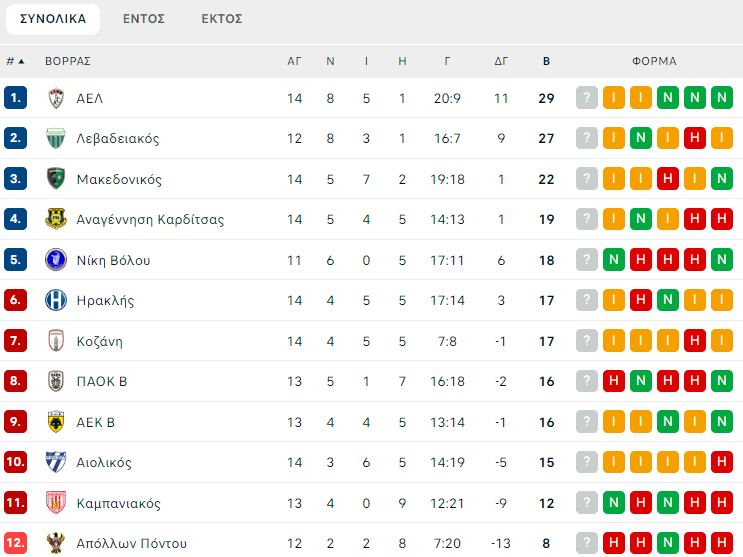
Task: Switch to the ΕΝΤΟΣ tab
Action: [144, 19]
